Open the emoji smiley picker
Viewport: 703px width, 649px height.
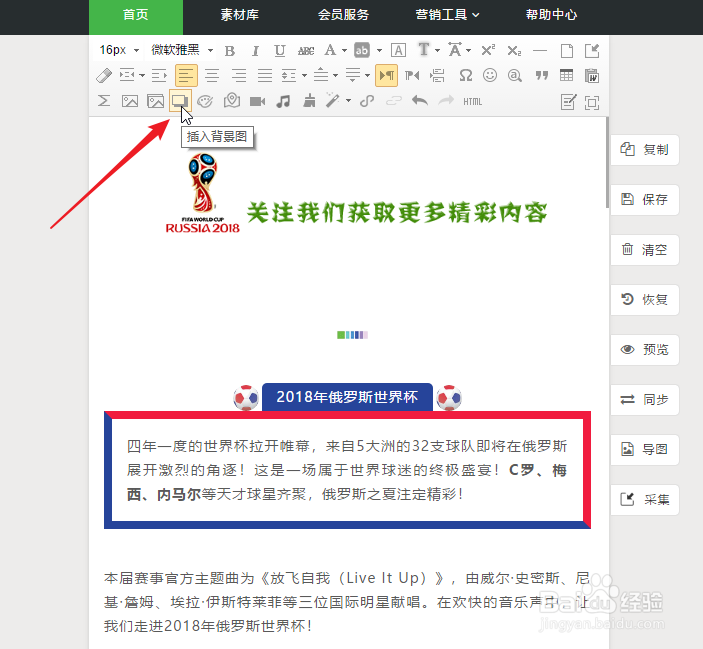(490, 75)
